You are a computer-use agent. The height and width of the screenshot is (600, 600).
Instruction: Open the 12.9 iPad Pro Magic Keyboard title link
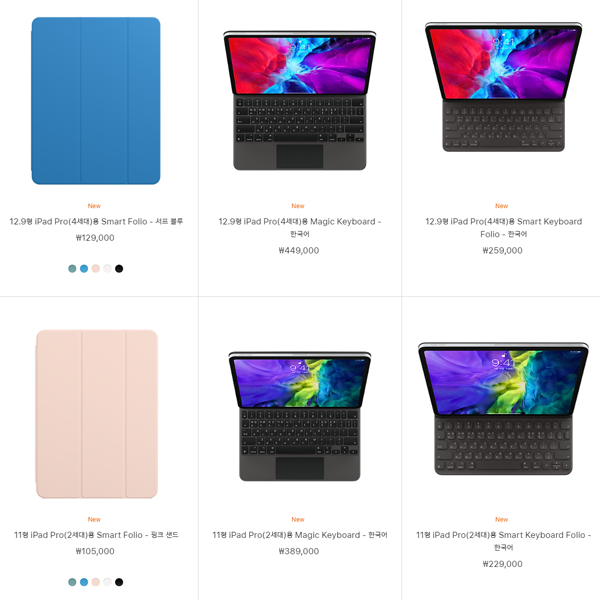tap(300, 228)
